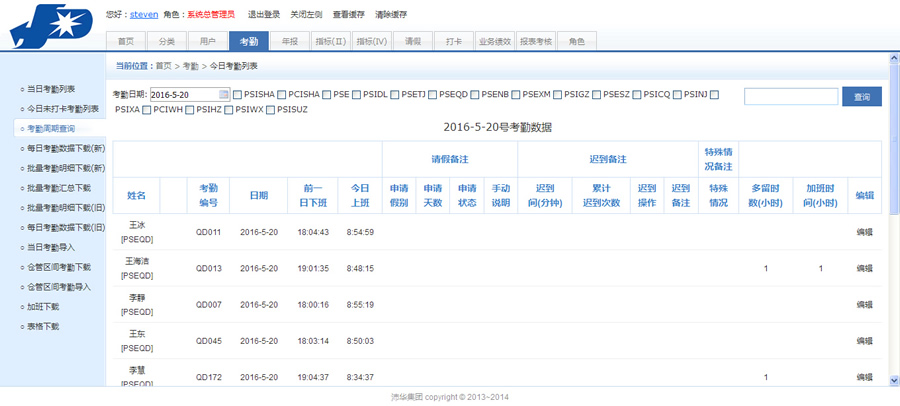Tick the PSENB checkbox
Viewport: 900px width, 406px height.
(x=475, y=95)
